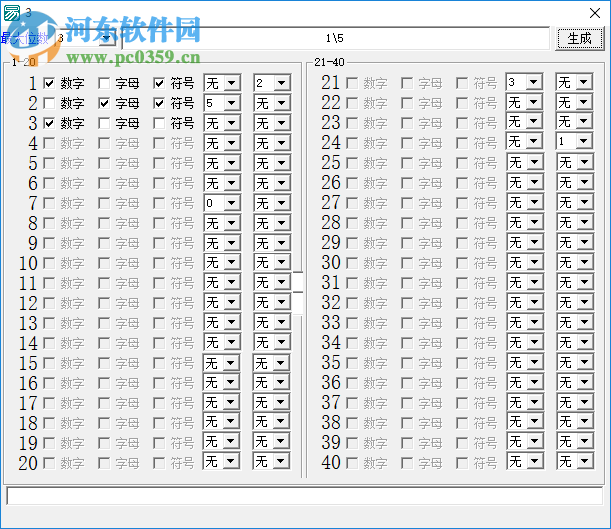This screenshot has width=611, height=529.
Task: Toggle 符号 checkbox in row 14
Action: 159,343
